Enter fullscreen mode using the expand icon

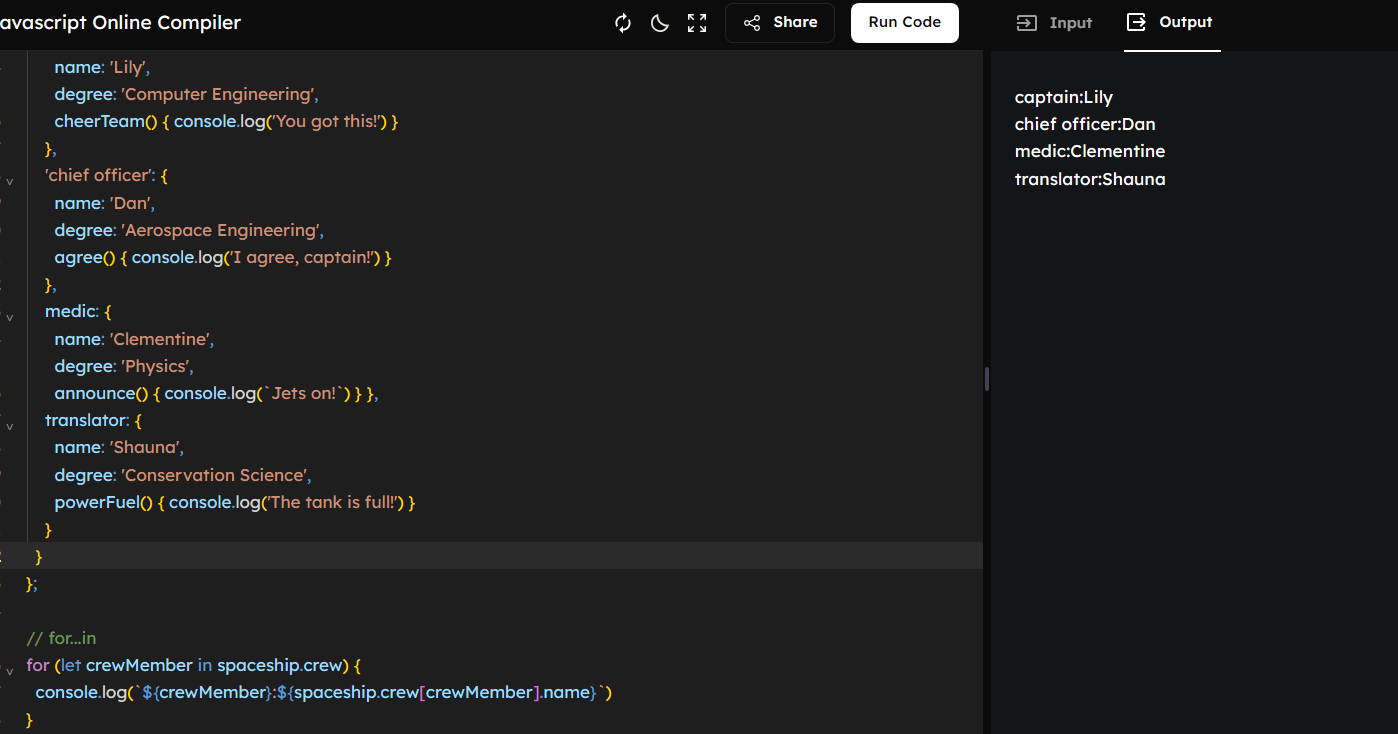(697, 23)
